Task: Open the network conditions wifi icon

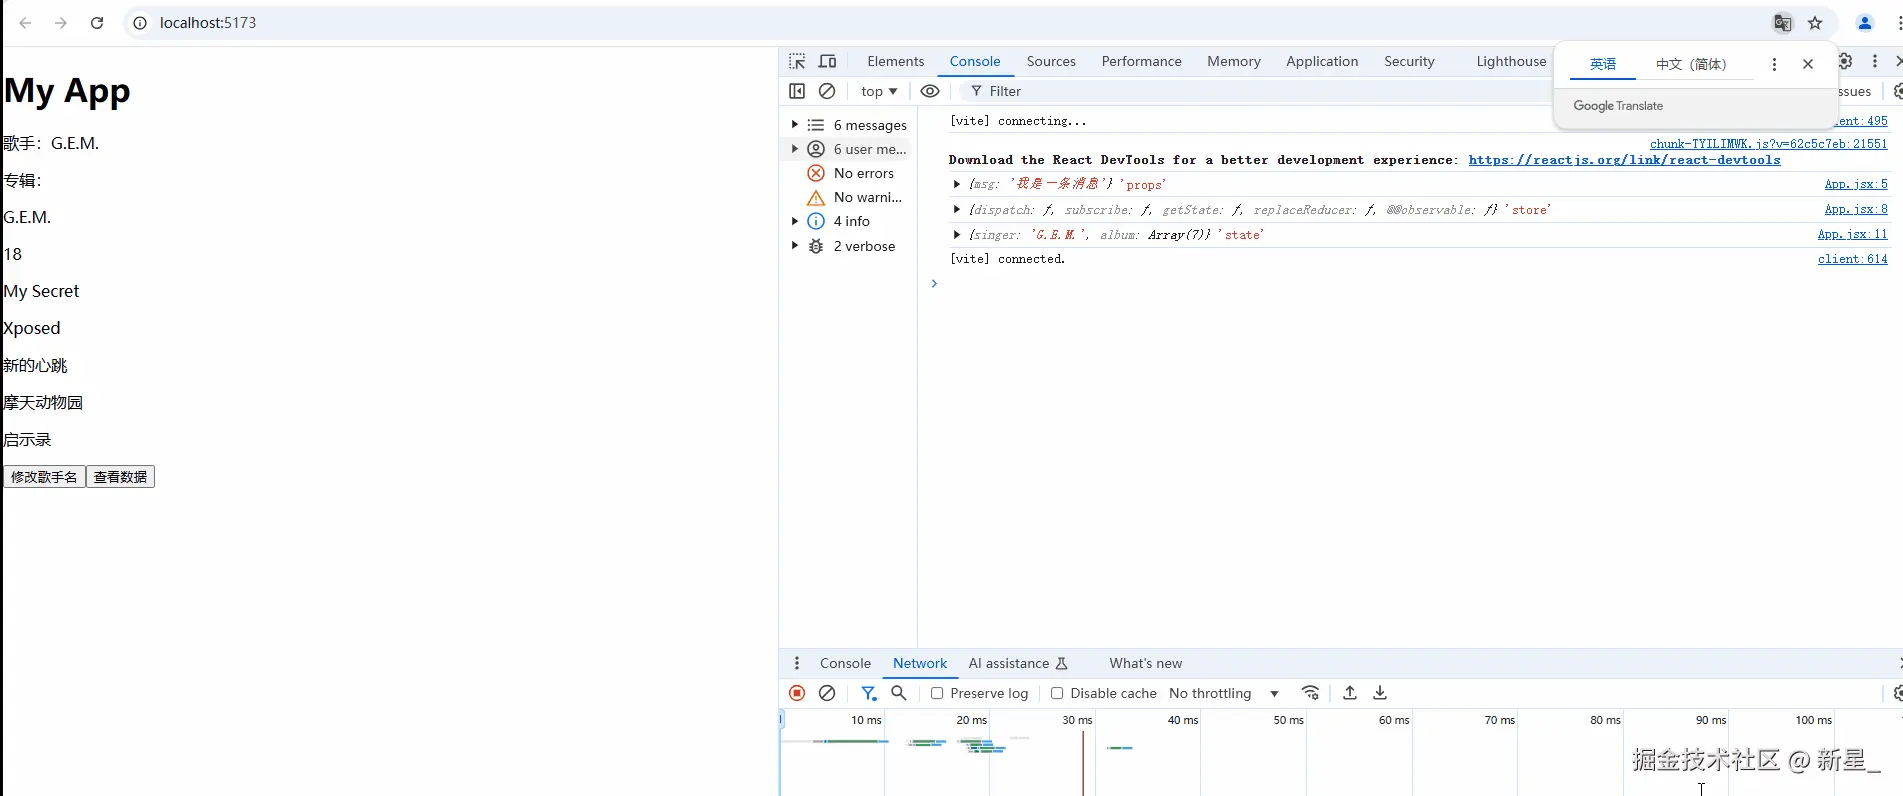Action: pos(1310,693)
